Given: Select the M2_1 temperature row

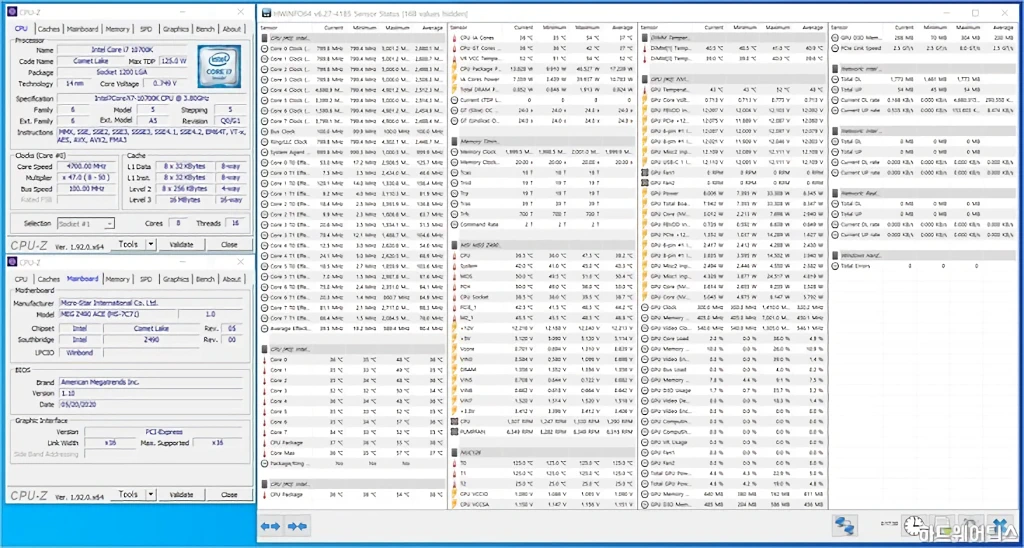Looking at the screenshot, I should pyautogui.click(x=543, y=317).
